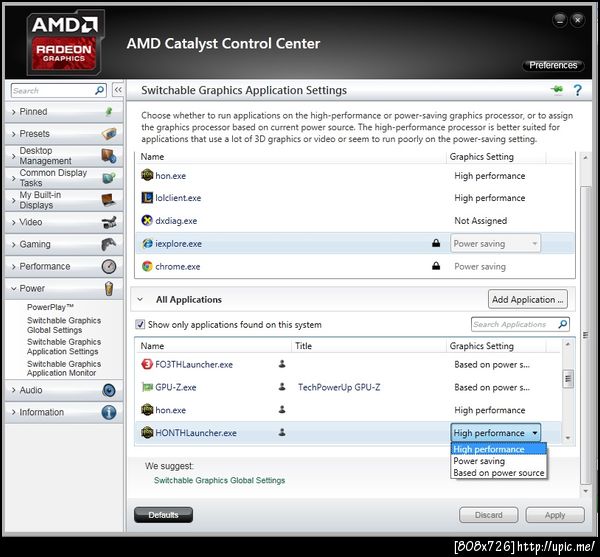
Task: Click the search magnifier in left sidebar
Action: tap(99, 91)
